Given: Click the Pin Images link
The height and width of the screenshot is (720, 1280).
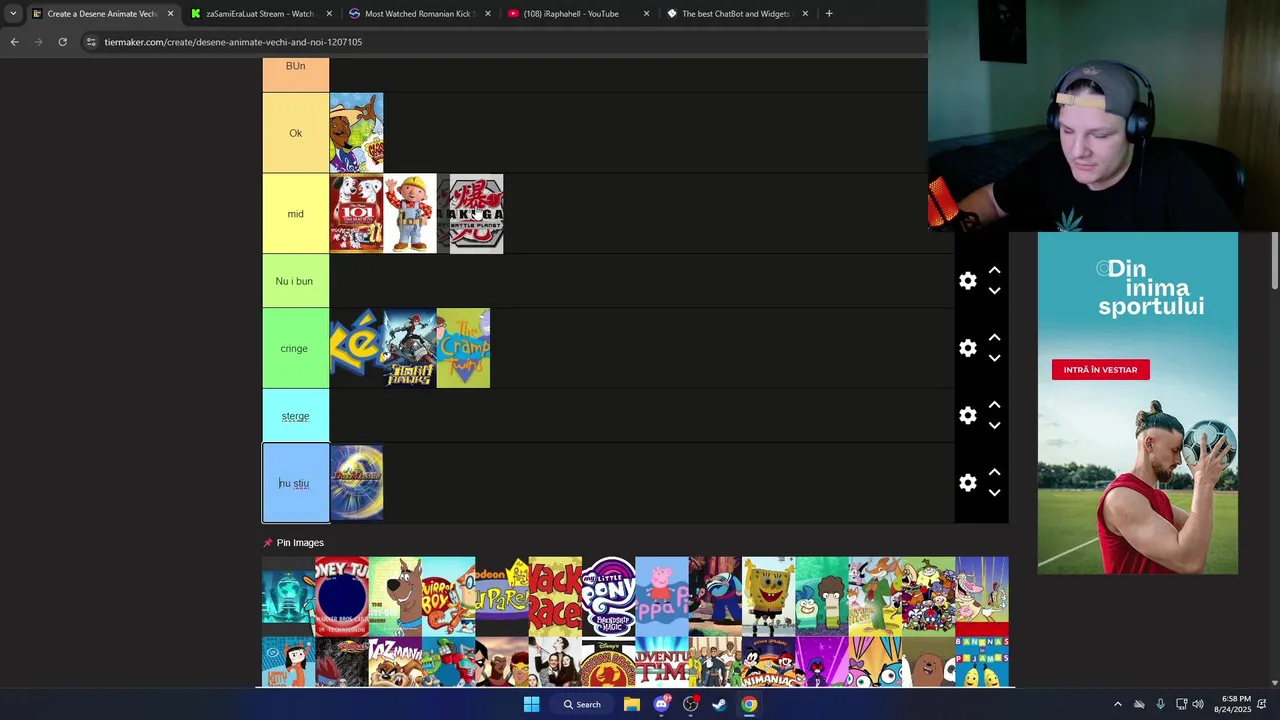Looking at the screenshot, I should [x=300, y=543].
